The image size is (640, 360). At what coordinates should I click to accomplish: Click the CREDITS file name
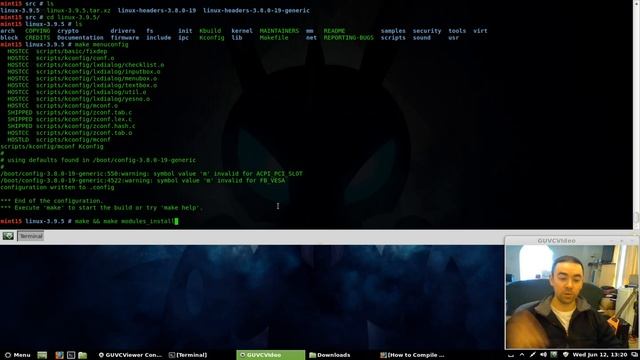click(x=38, y=38)
